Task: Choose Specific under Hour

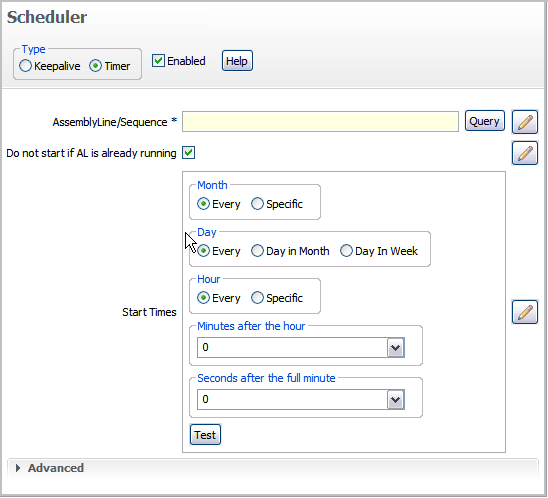Action: 257,298
